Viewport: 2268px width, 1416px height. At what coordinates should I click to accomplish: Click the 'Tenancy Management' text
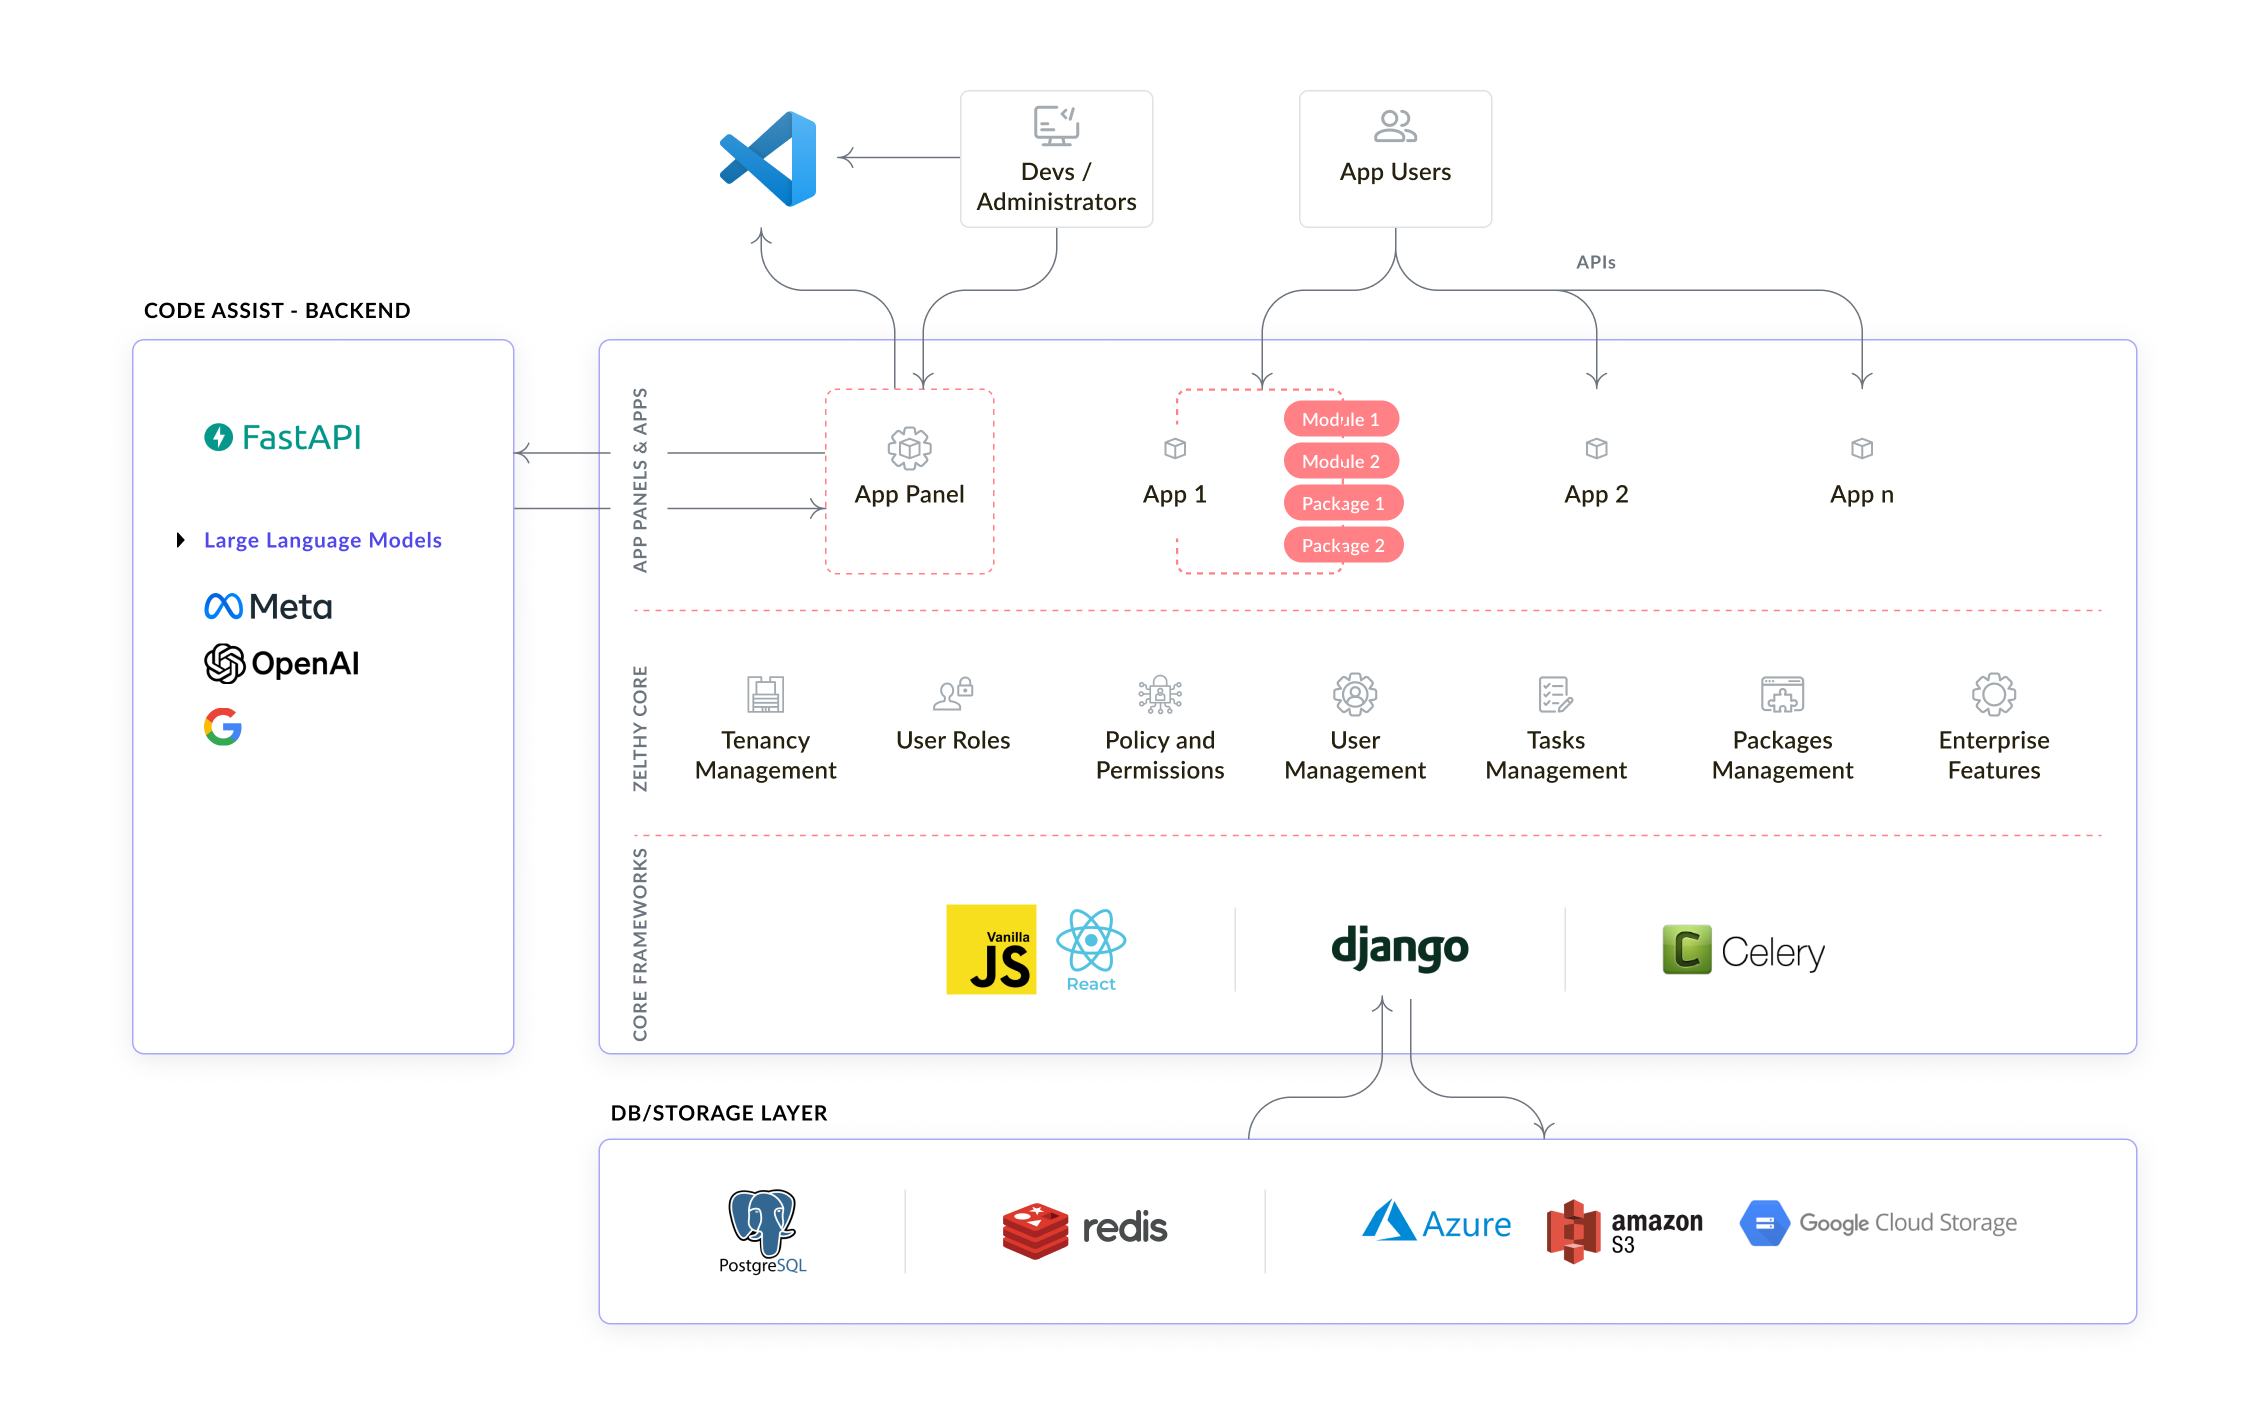tap(766, 755)
